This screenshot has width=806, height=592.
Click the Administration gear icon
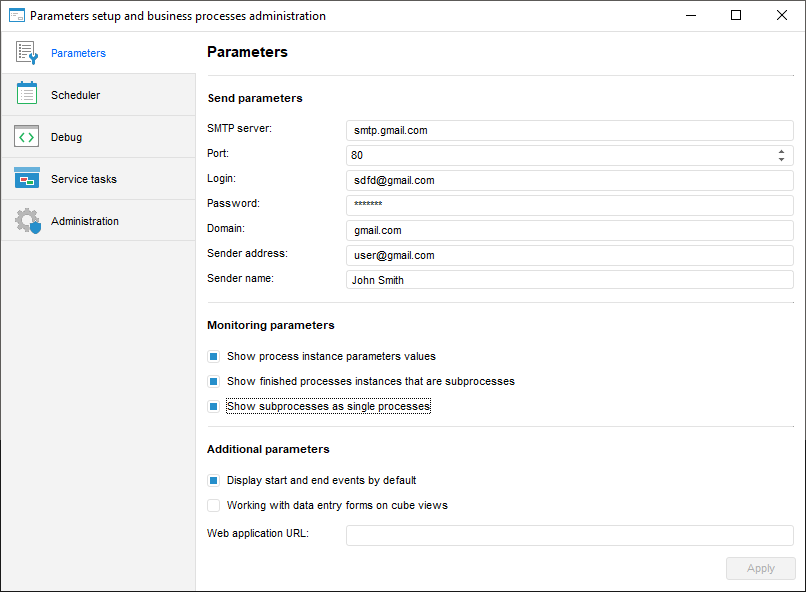point(27,221)
